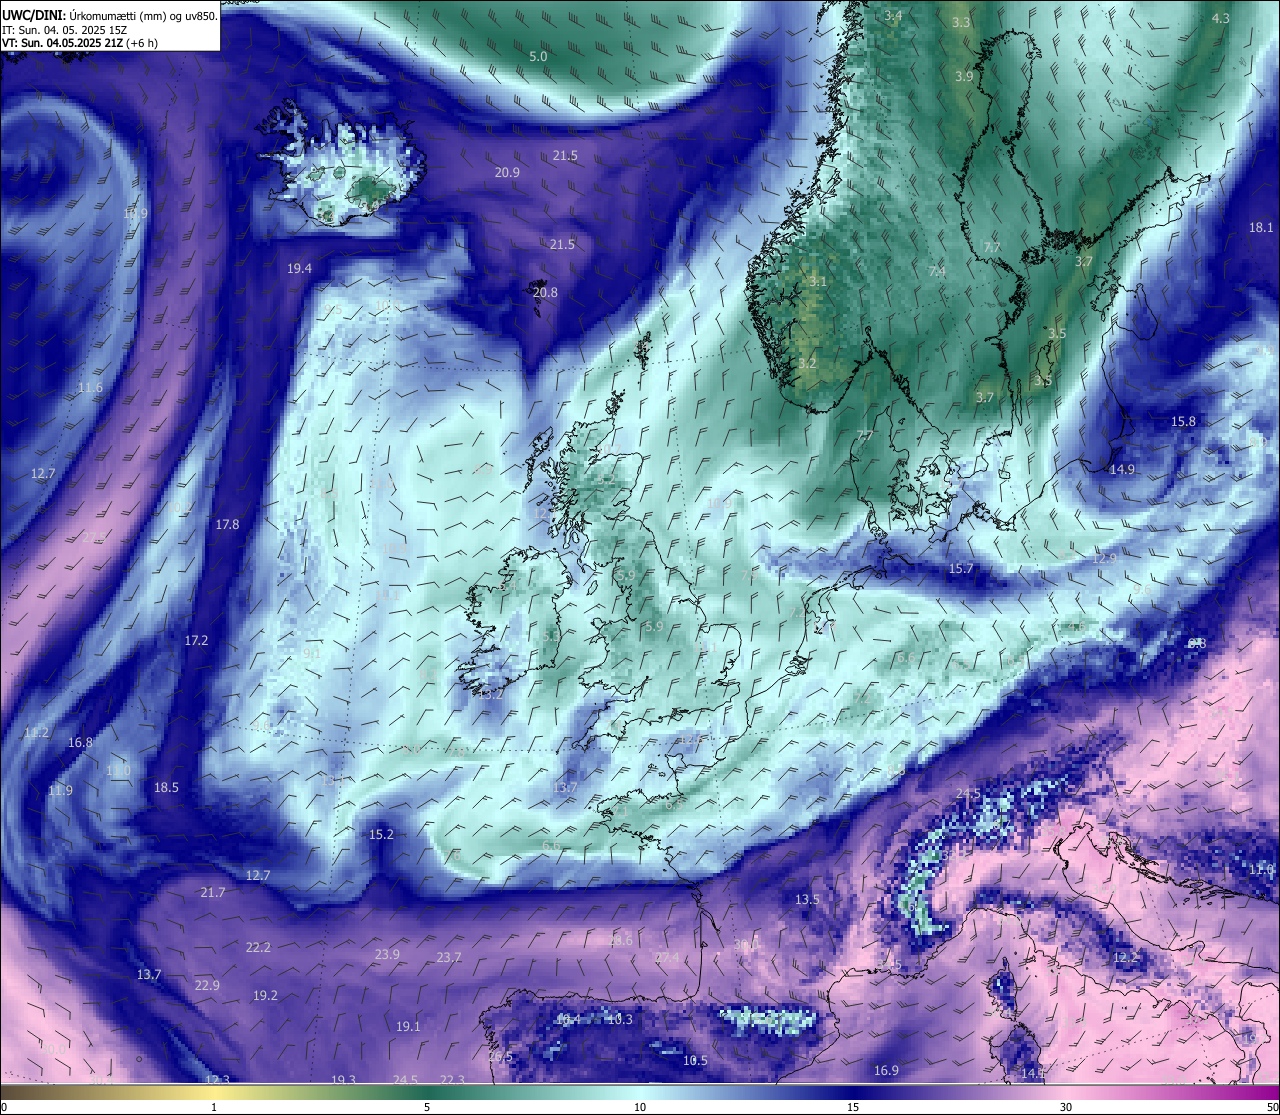Click the "0" tick on the color scale
Viewport: 1280px width, 1115px height.
pos(4,1107)
